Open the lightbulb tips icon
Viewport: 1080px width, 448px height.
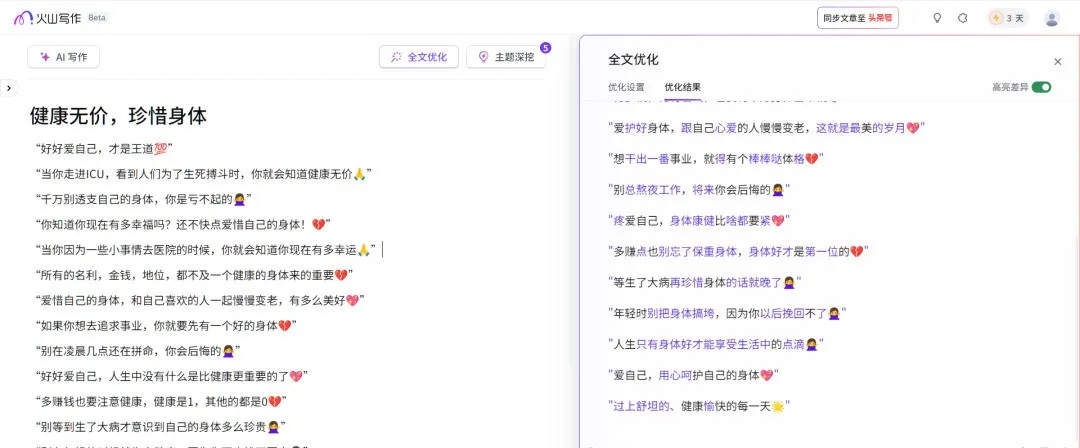(x=937, y=18)
